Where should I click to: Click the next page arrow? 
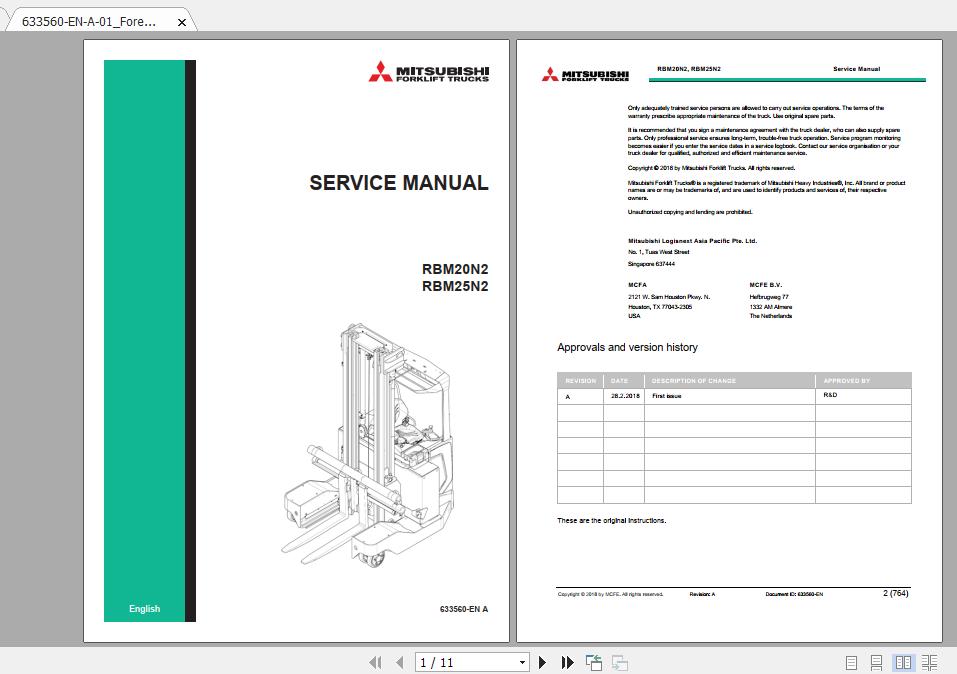(x=542, y=662)
